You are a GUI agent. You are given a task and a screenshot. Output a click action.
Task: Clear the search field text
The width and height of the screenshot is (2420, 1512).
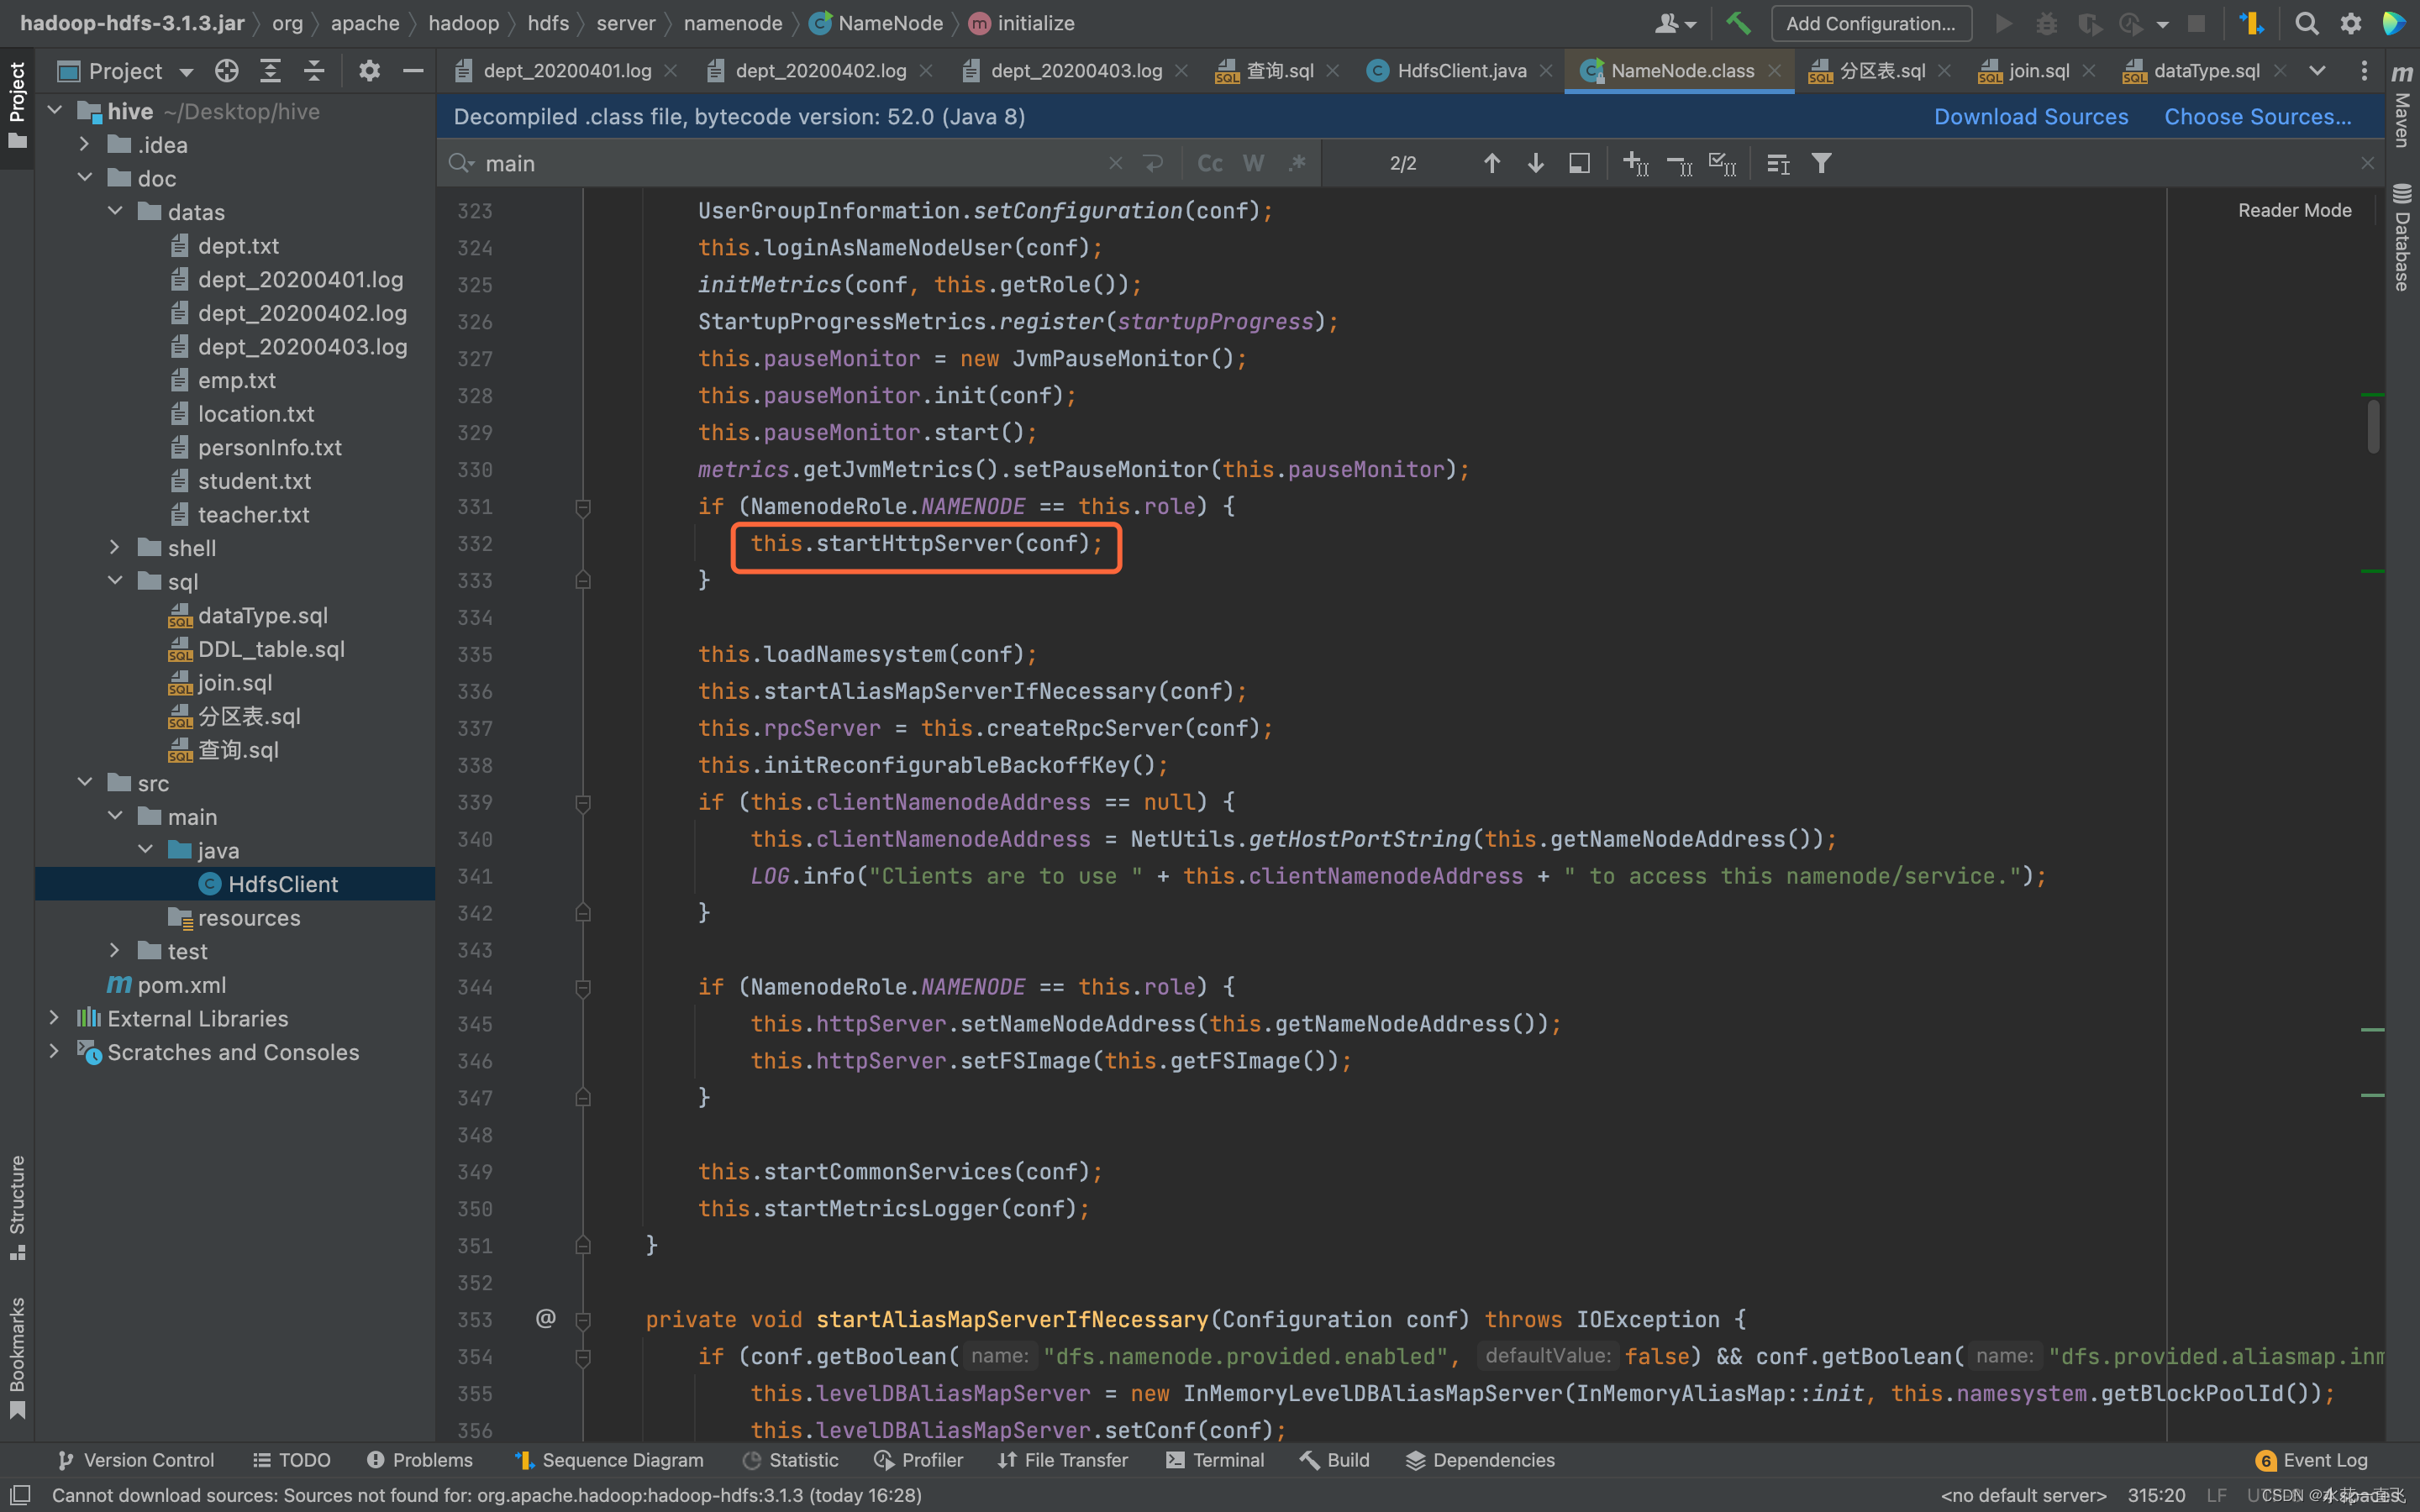coord(1115,163)
